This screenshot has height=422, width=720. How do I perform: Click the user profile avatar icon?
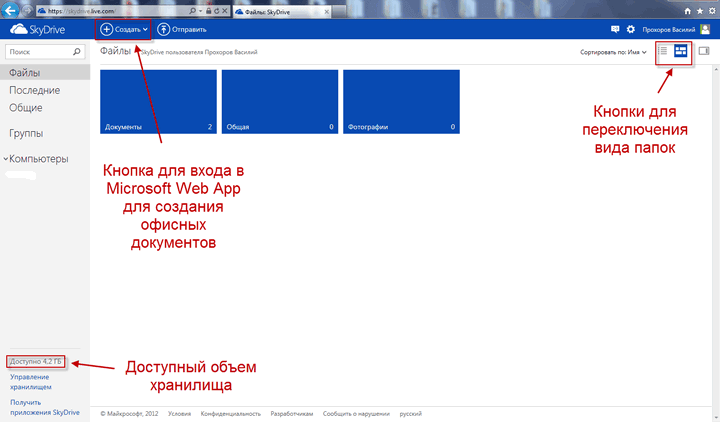point(705,30)
